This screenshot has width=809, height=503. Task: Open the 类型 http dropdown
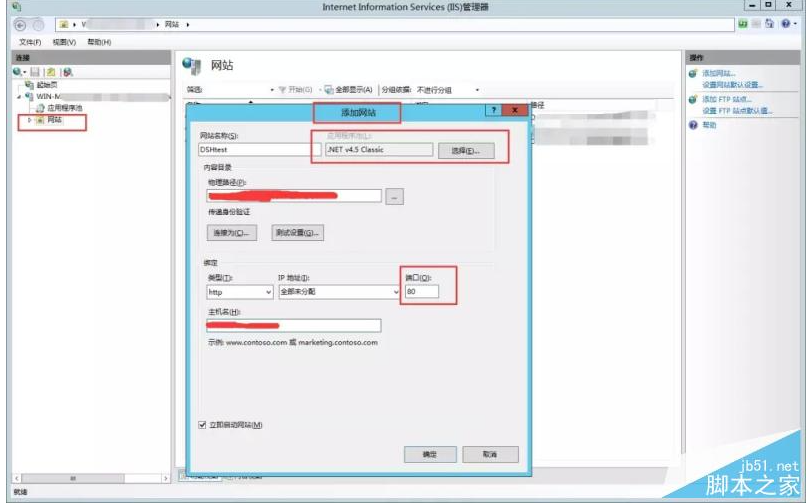coord(239,292)
